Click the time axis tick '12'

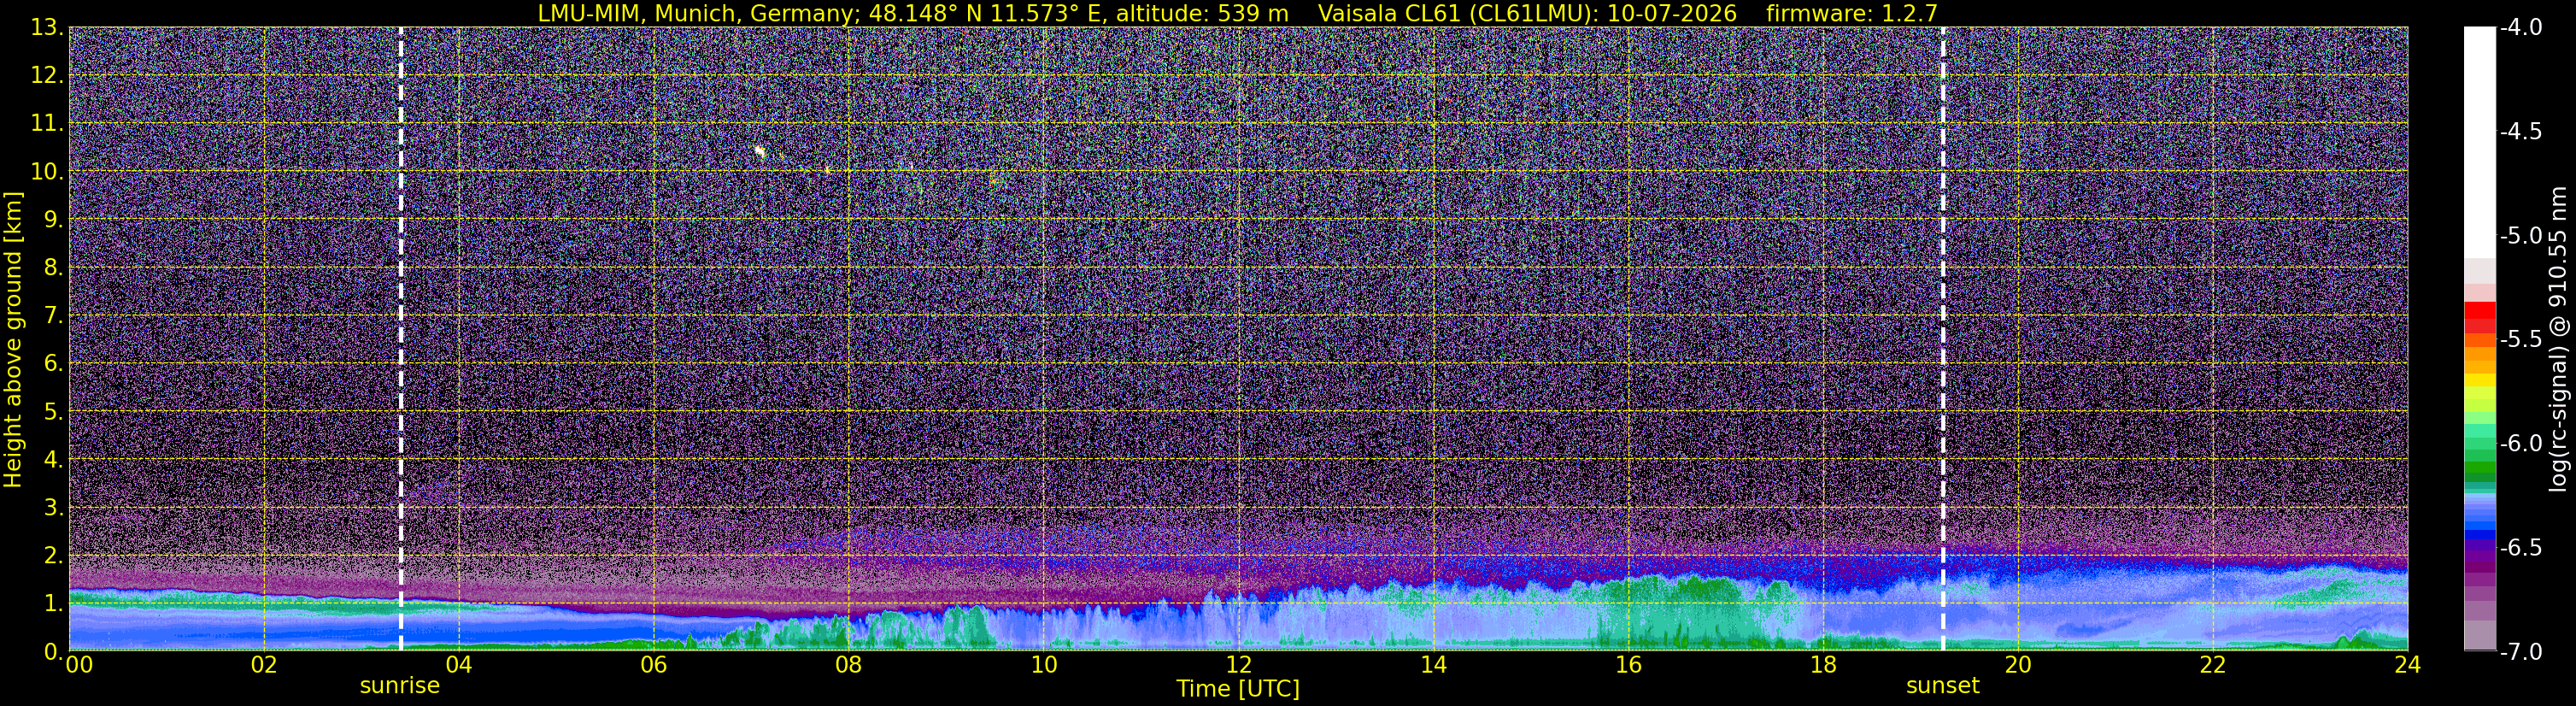[1238, 665]
